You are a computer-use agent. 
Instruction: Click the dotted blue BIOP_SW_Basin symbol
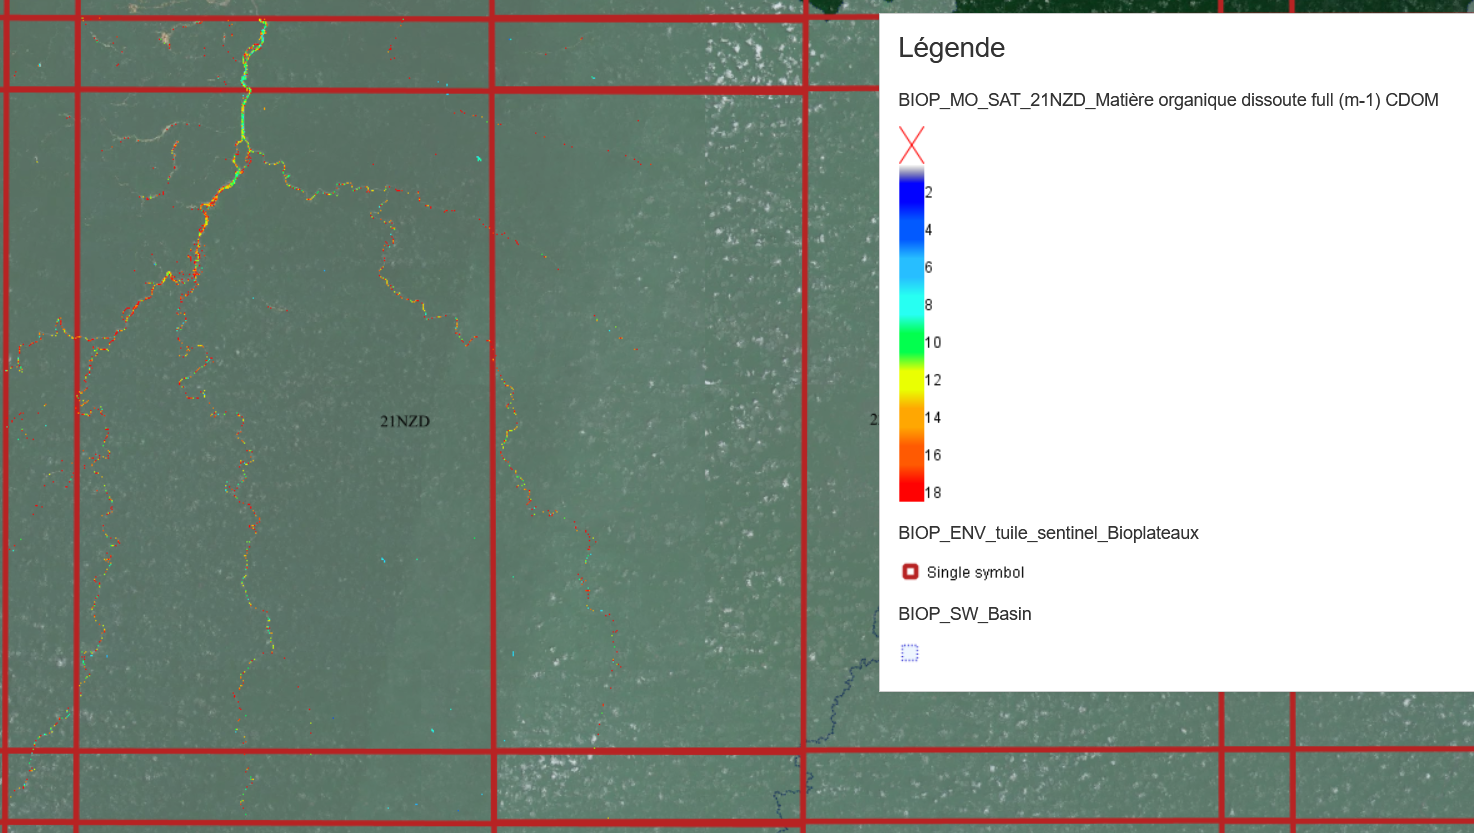click(909, 653)
